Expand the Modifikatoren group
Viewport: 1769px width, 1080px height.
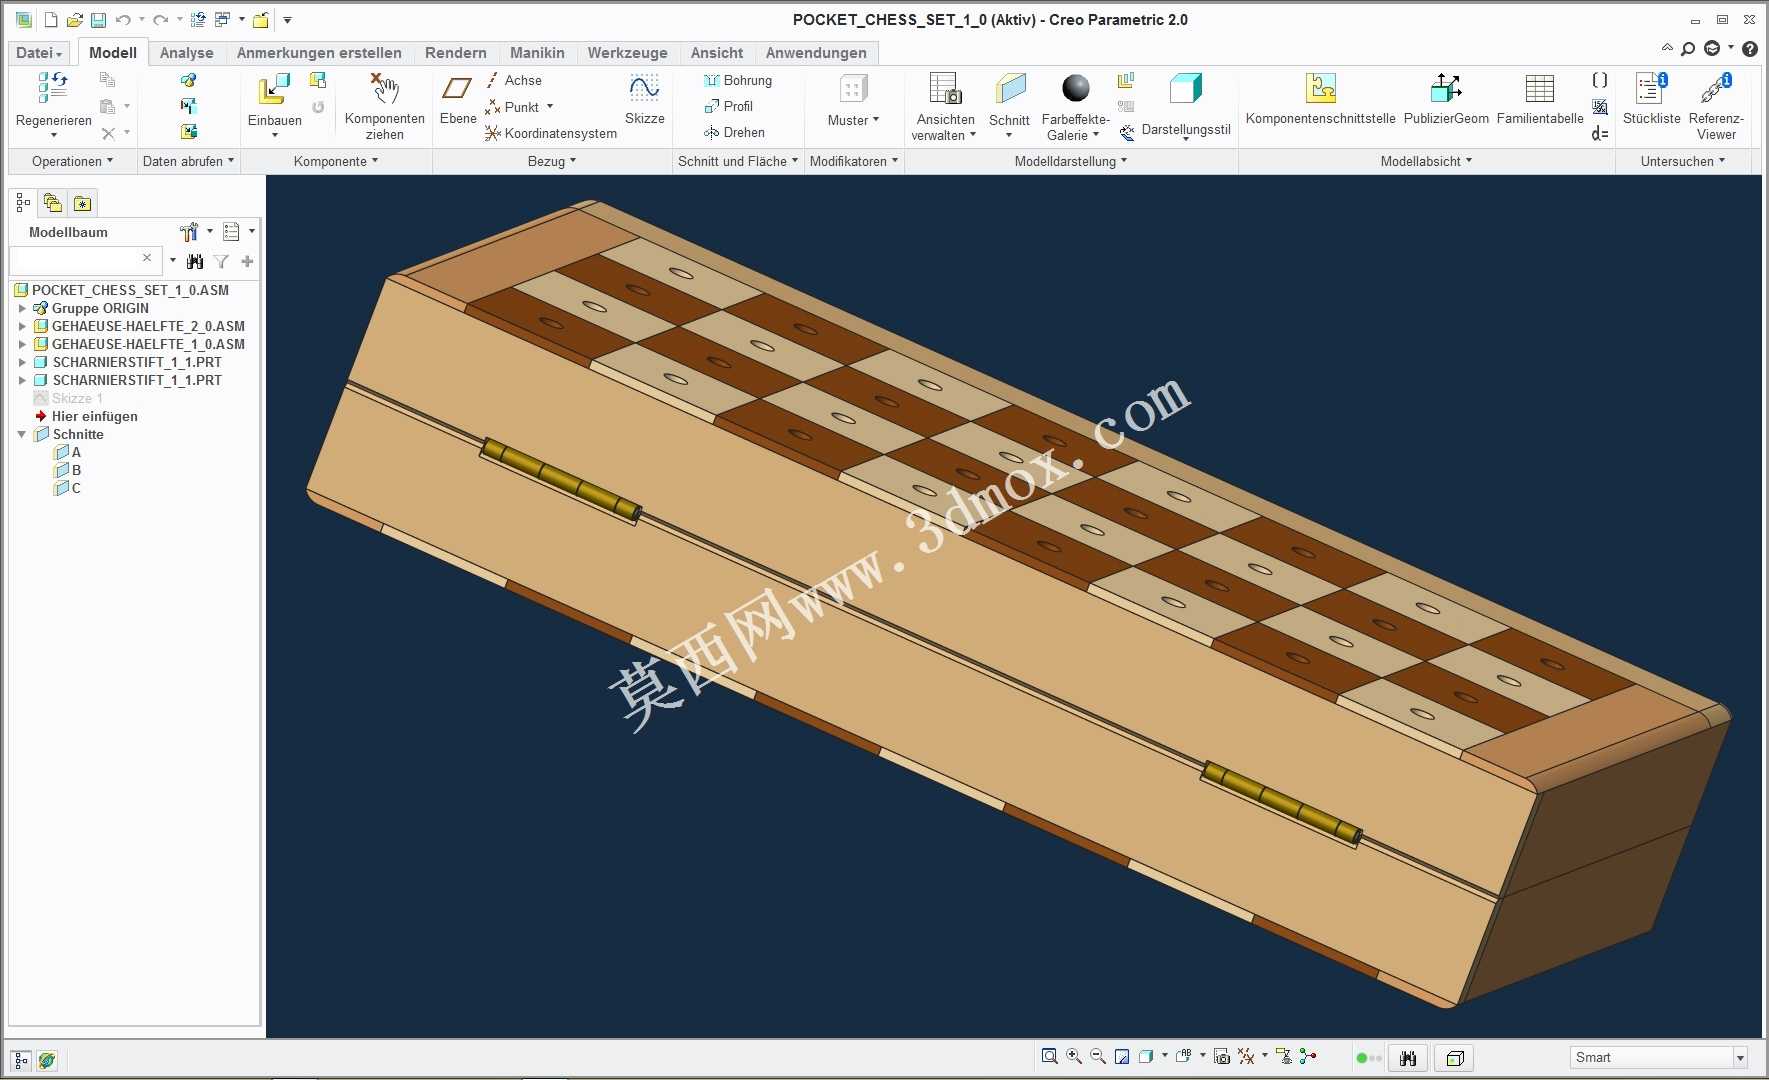pyautogui.click(x=854, y=161)
